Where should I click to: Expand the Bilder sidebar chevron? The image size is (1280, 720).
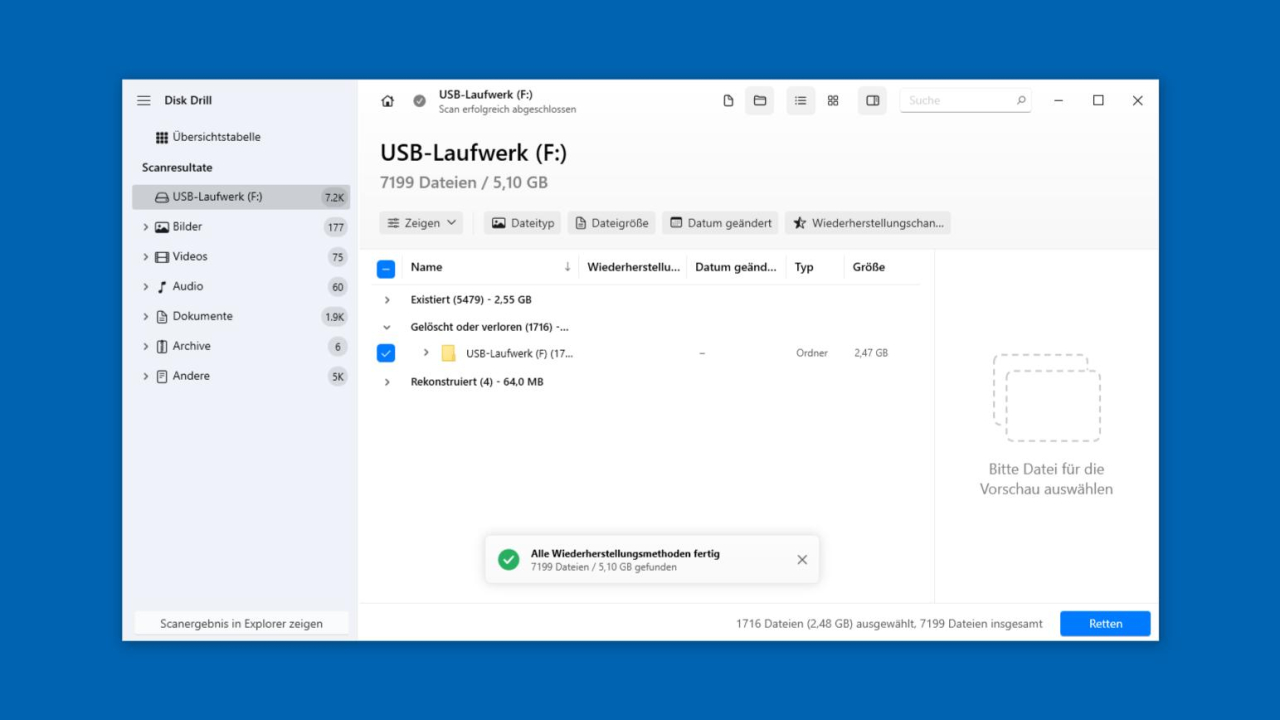[146, 227]
